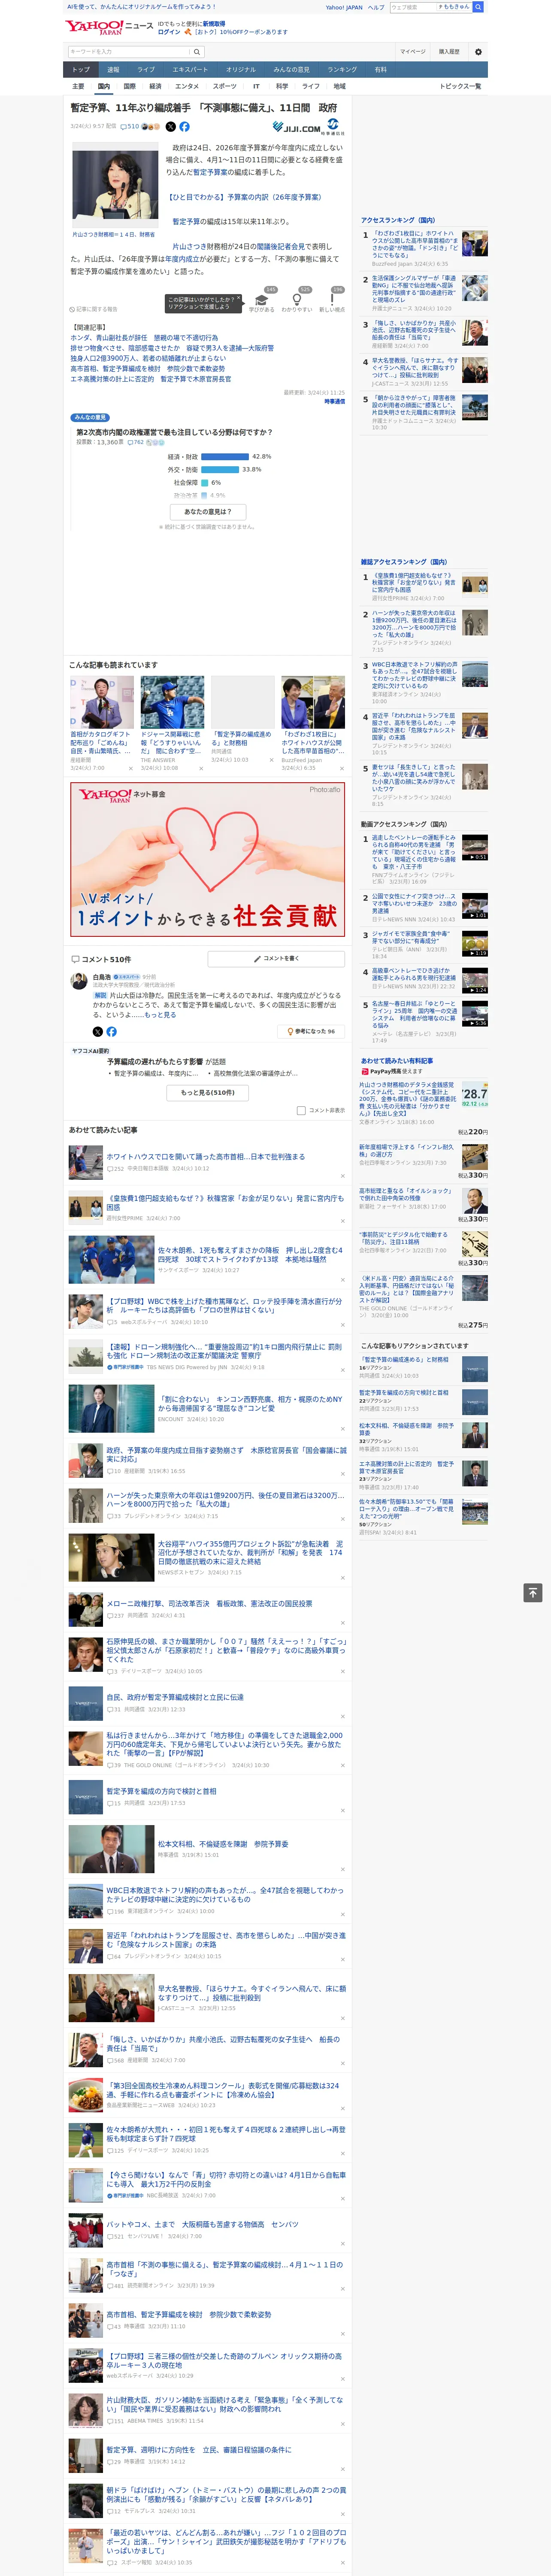Switch to the トップ tab
The height and width of the screenshot is (2576, 551).
point(81,70)
